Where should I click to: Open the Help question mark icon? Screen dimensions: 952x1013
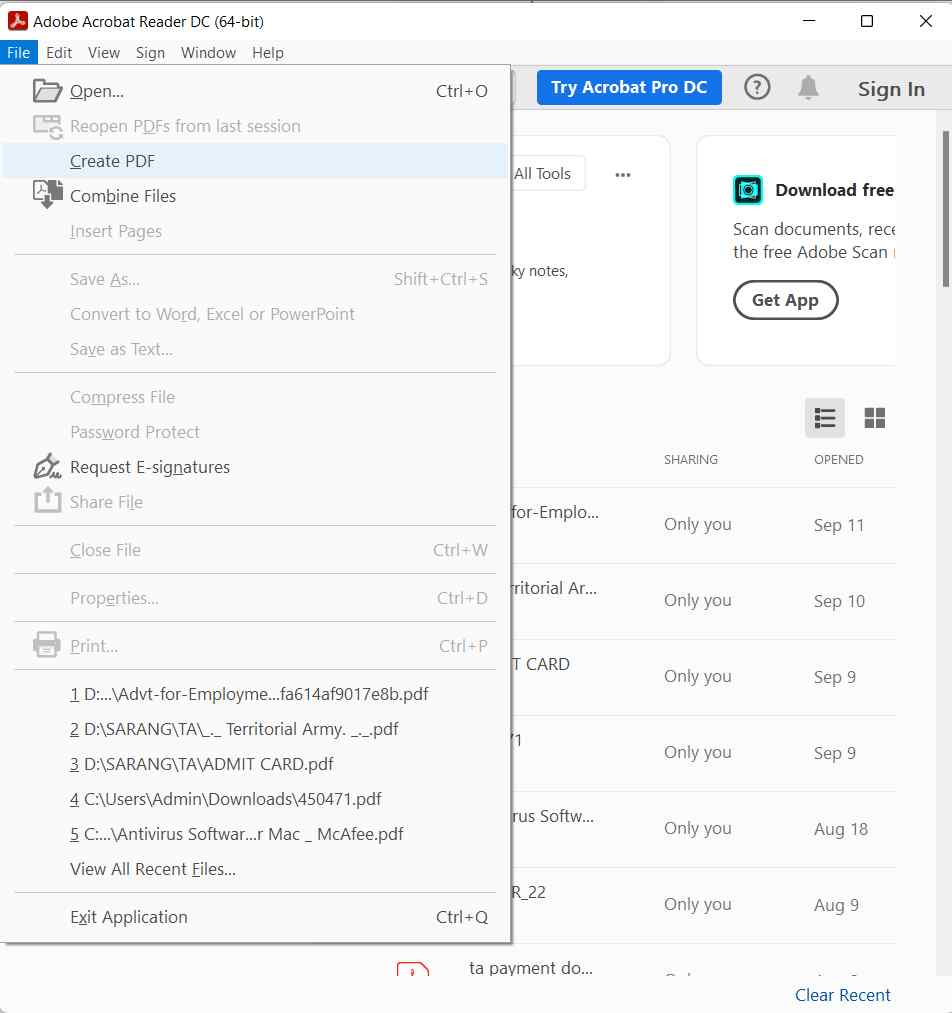coord(757,87)
